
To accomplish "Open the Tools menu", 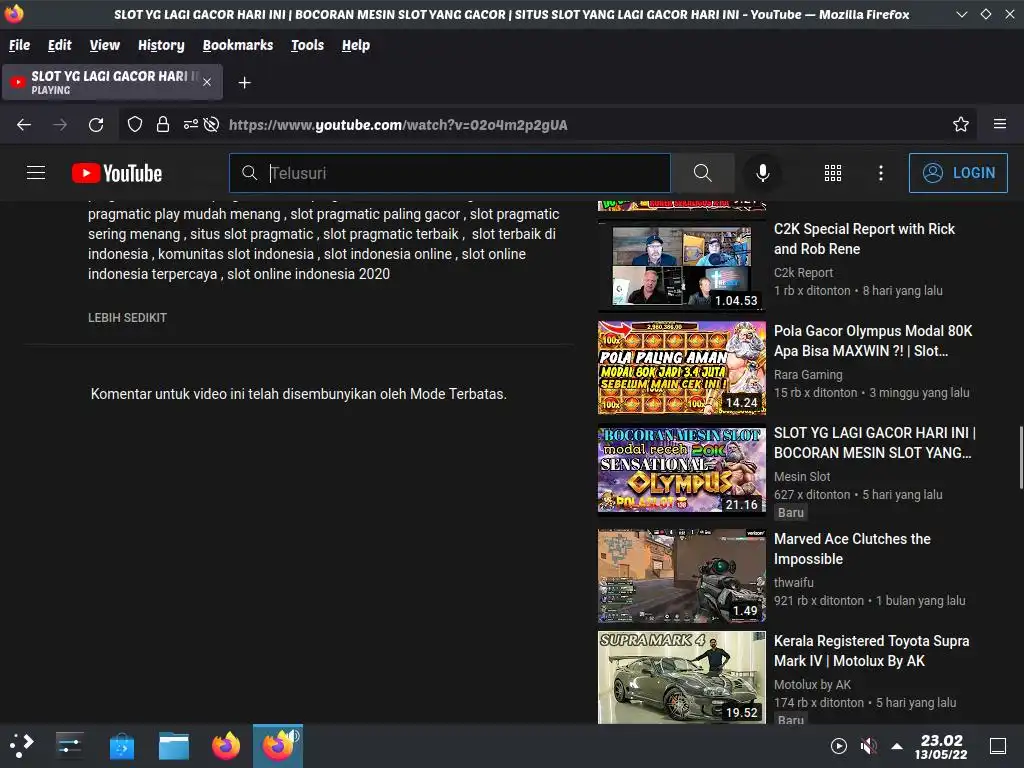I will [308, 45].
